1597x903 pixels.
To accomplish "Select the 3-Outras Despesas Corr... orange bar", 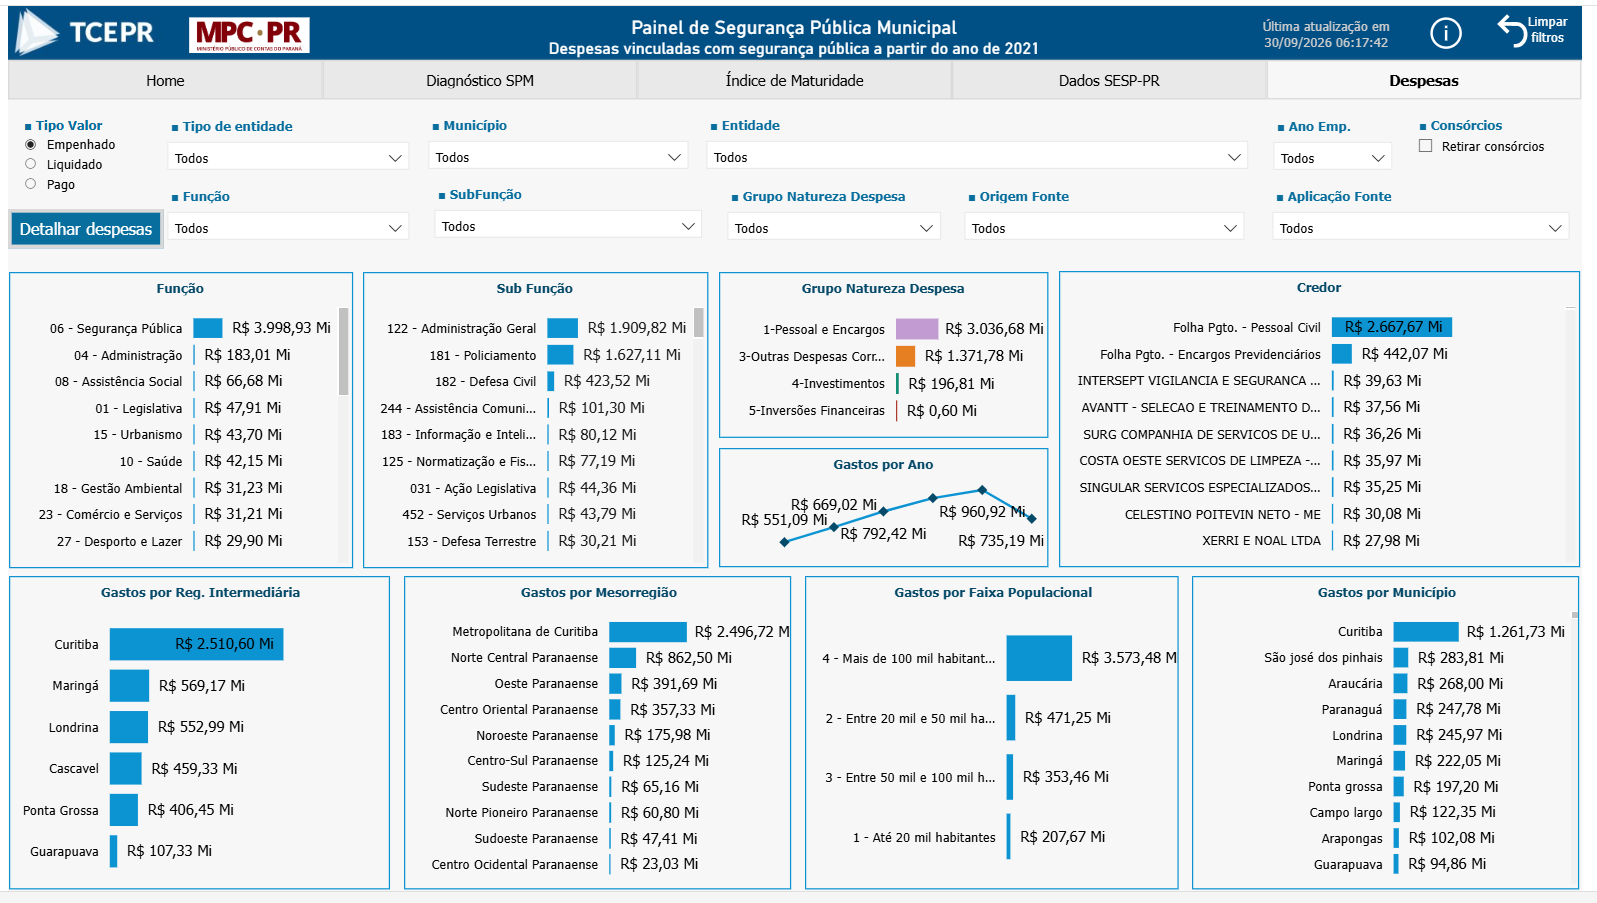I will point(906,356).
